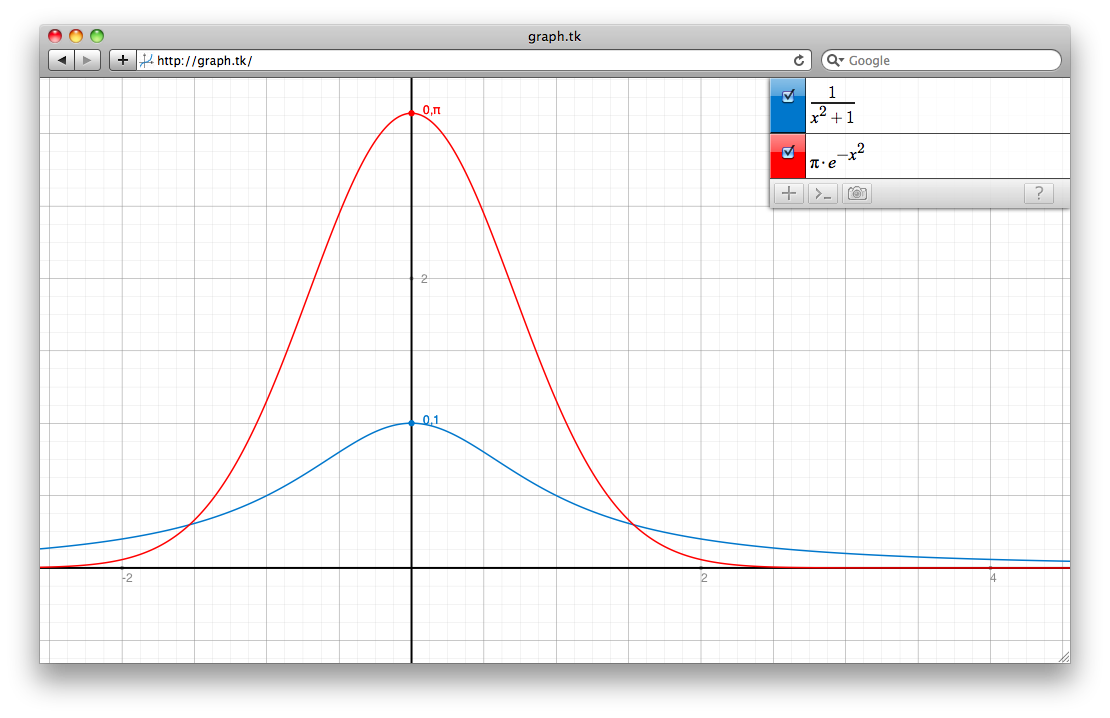Image resolution: width=1110 pixels, height=718 pixels.
Task: Open the console prompt button
Action: point(823,193)
